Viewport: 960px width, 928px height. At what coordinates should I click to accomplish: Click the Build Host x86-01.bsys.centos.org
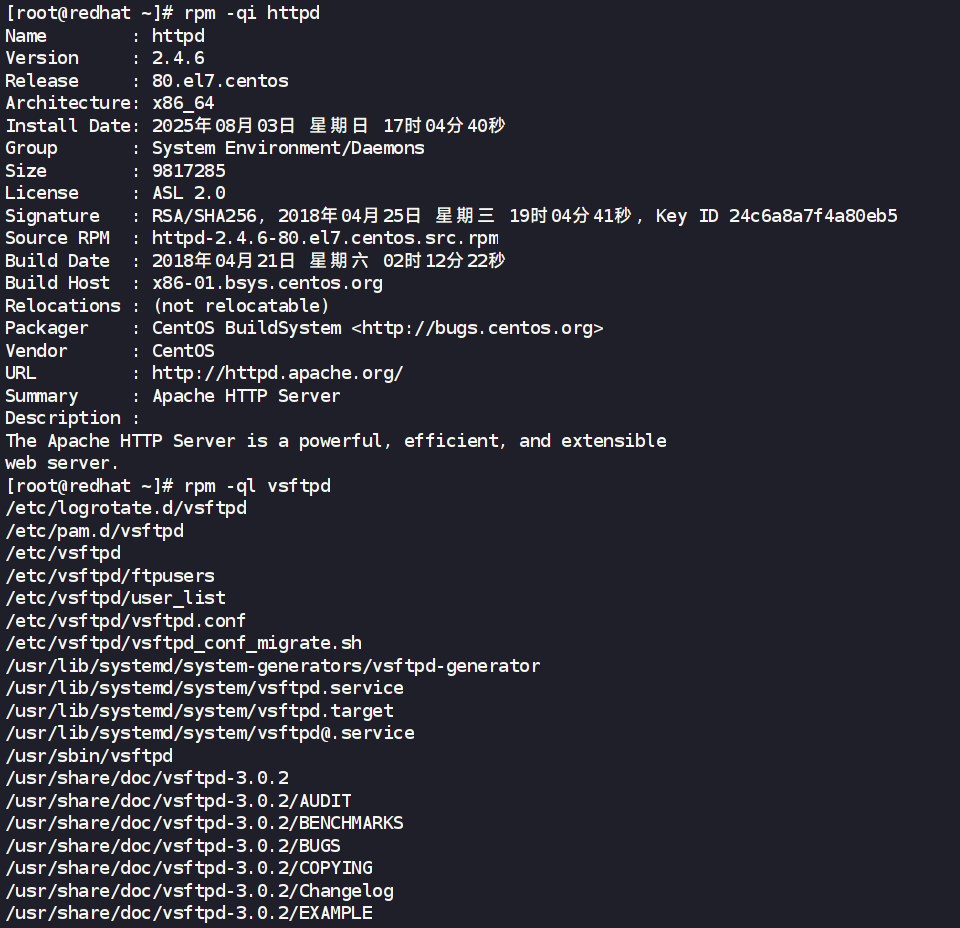tap(268, 283)
